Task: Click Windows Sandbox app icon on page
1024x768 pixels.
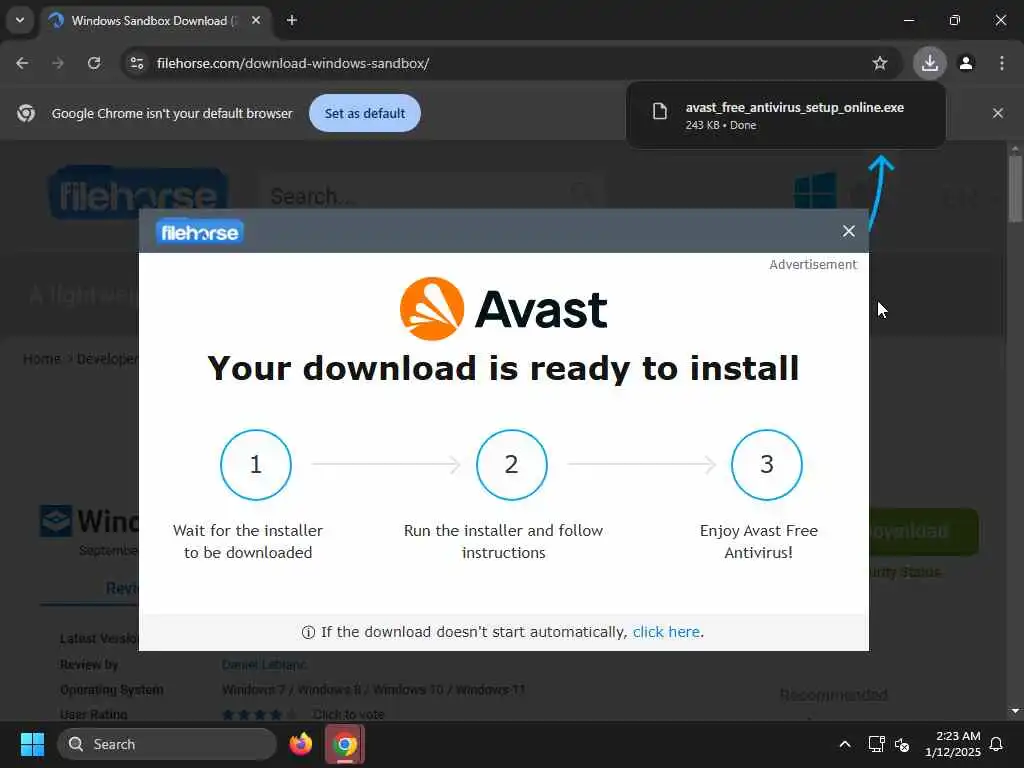Action: pos(56,520)
